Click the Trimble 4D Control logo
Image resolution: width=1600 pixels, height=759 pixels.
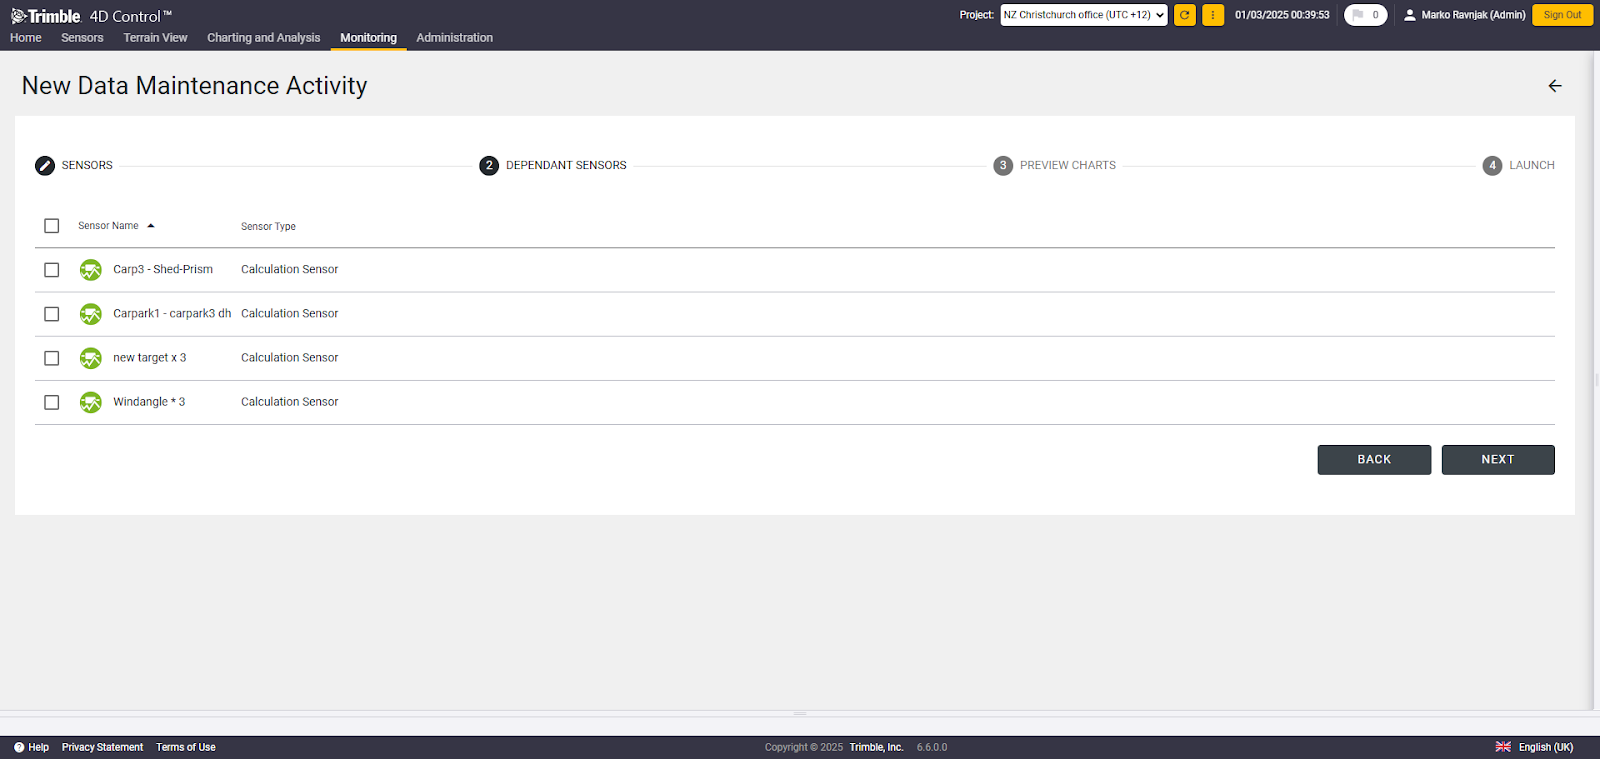tap(91, 16)
